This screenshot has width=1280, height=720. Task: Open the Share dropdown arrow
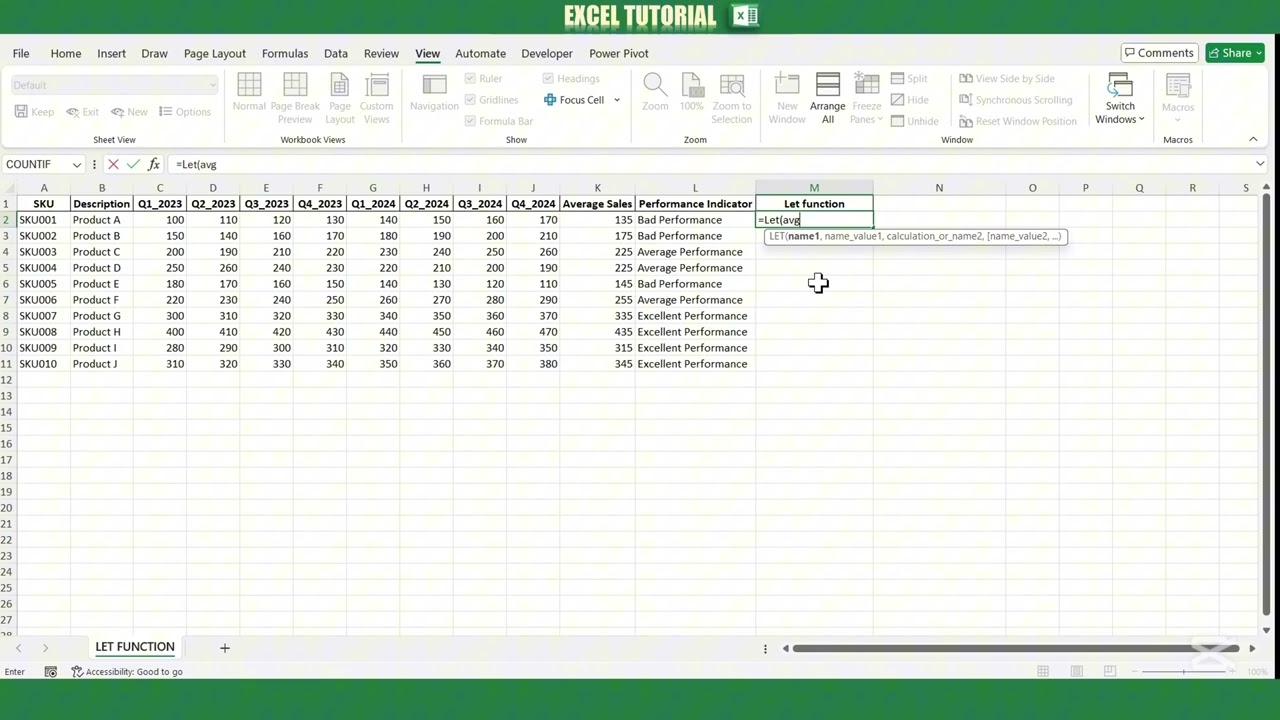[1259, 53]
